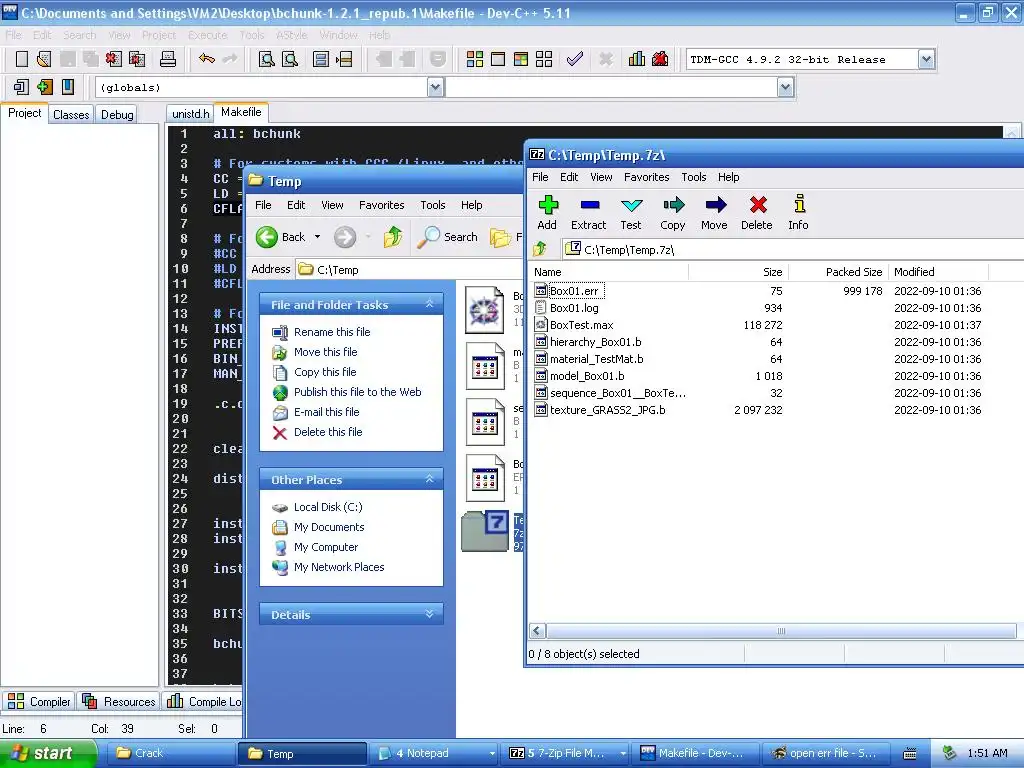Click the 7-Zip path field C:\Temp\Temp.7z\

[x=793, y=249]
